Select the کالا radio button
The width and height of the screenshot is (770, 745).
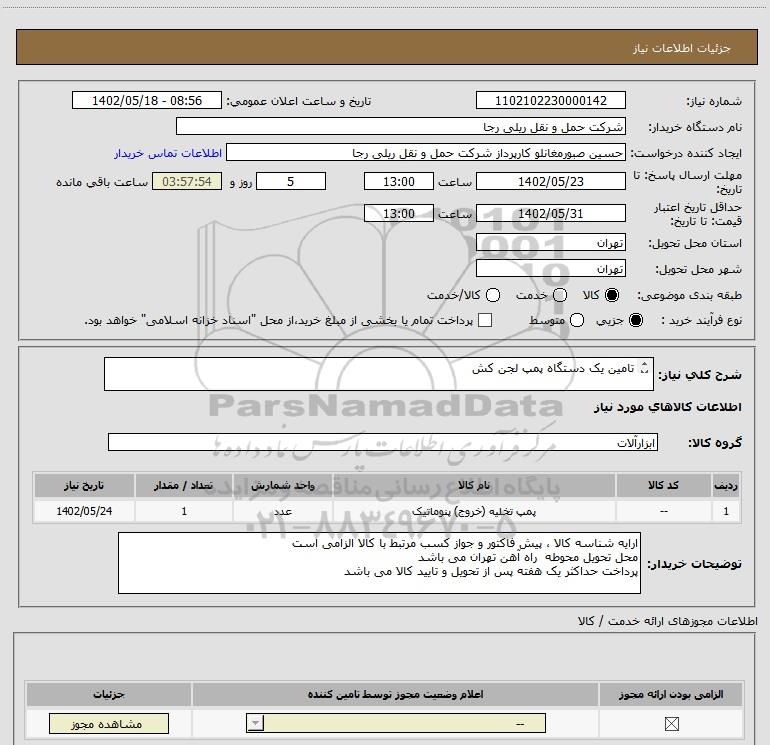point(612,295)
